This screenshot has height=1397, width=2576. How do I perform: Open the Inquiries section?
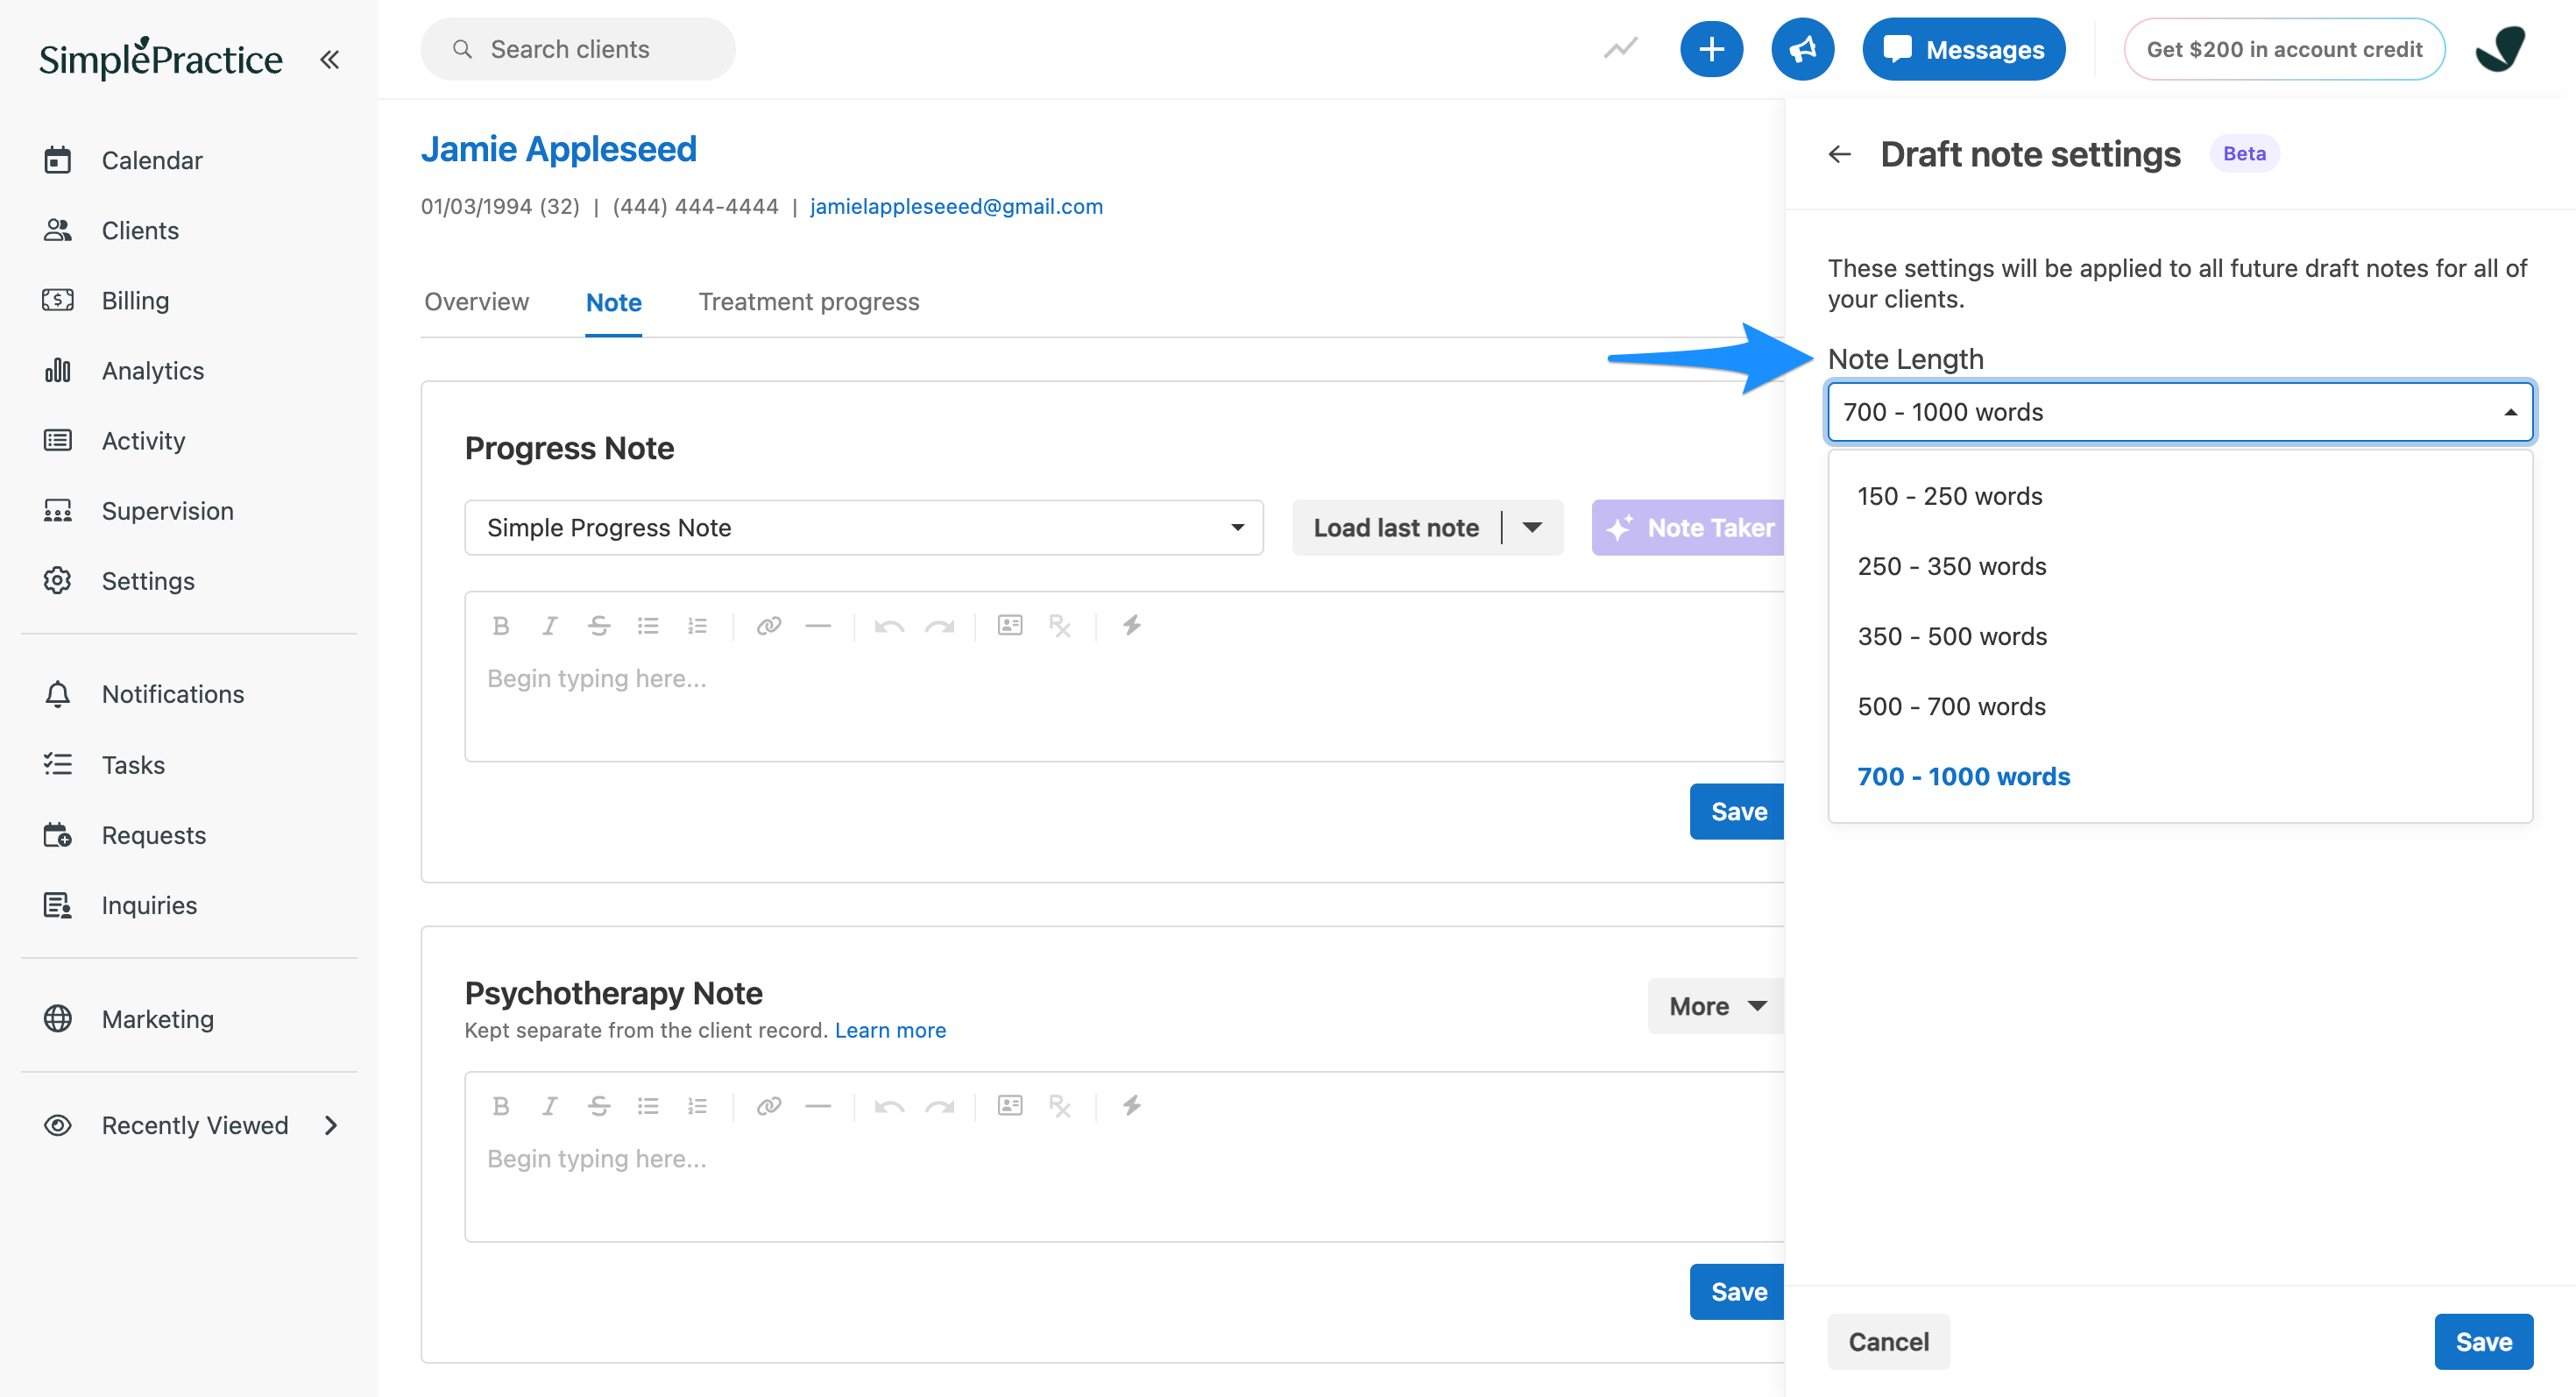click(149, 904)
